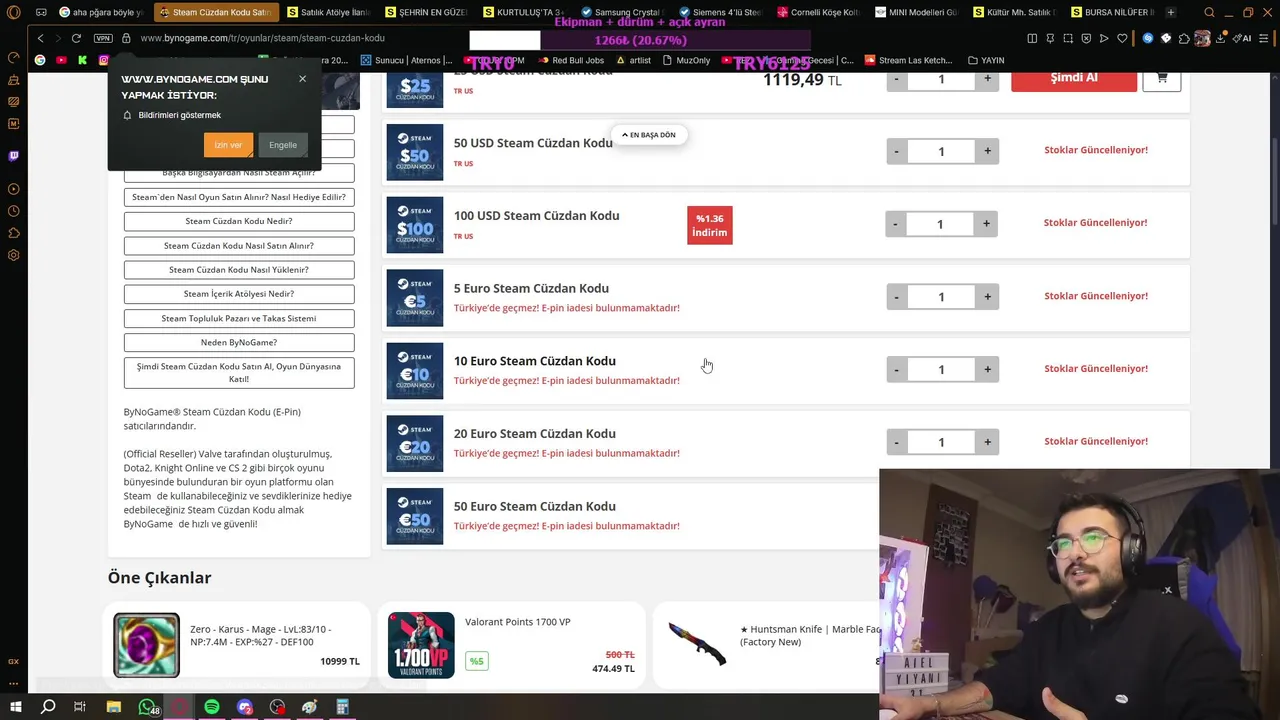Viewport: 1280px width, 720px height.
Task: Increase quantity for 5 Euro Steam code
Action: click(987, 296)
